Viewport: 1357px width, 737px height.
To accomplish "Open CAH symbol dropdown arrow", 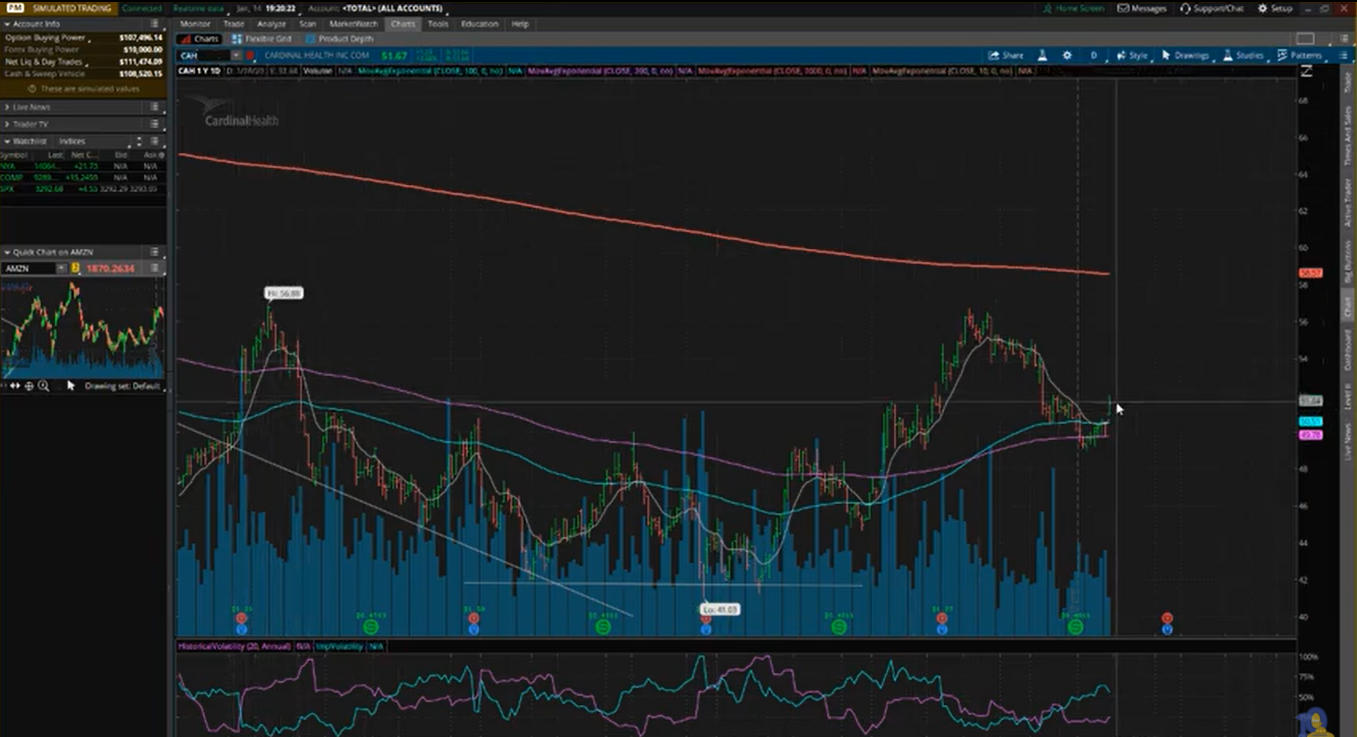I will tap(236, 56).
